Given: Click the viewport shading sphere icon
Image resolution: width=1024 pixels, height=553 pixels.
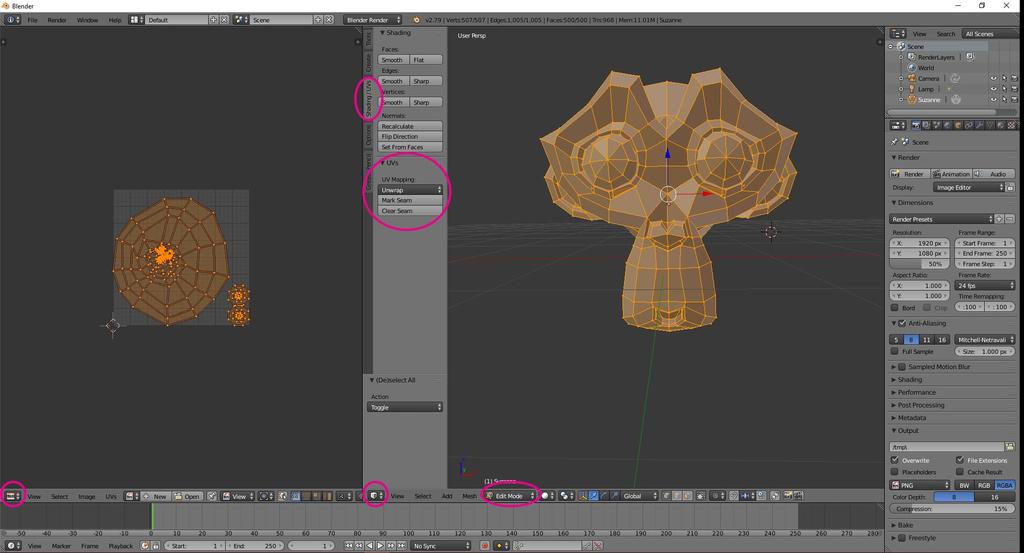Looking at the screenshot, I should tap(547, 496).
